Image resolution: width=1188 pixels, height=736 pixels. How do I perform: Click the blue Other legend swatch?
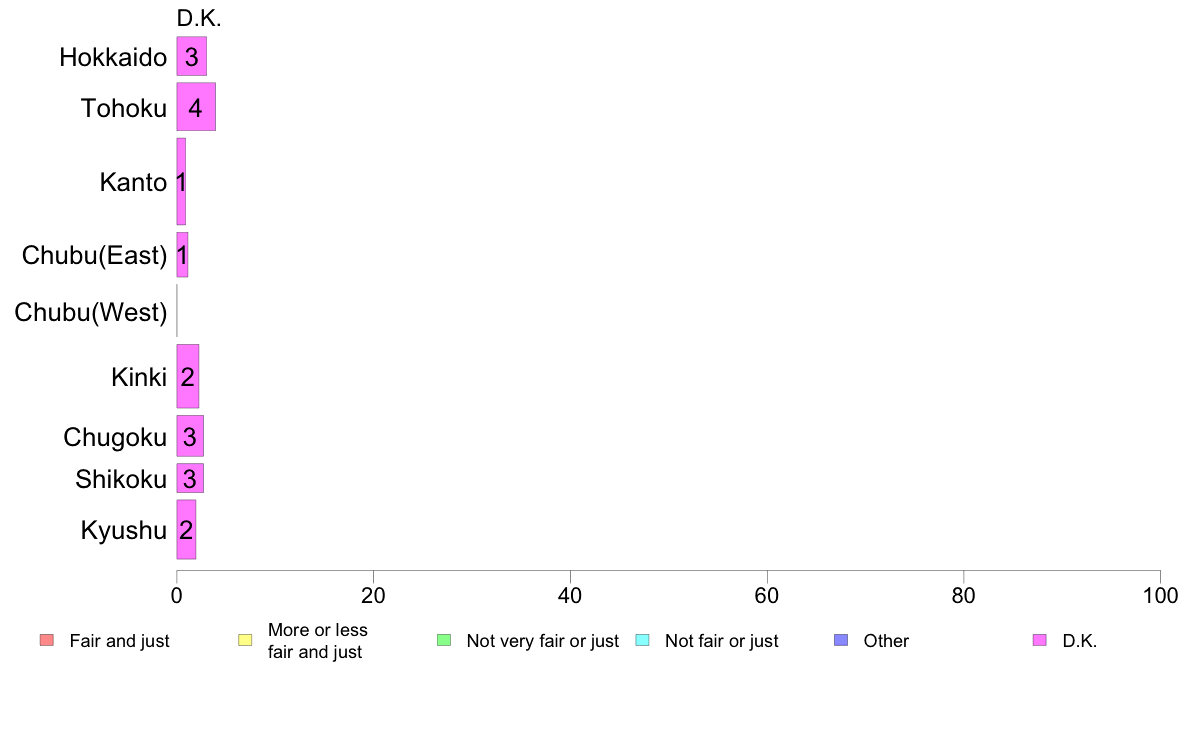click(841, 640)
